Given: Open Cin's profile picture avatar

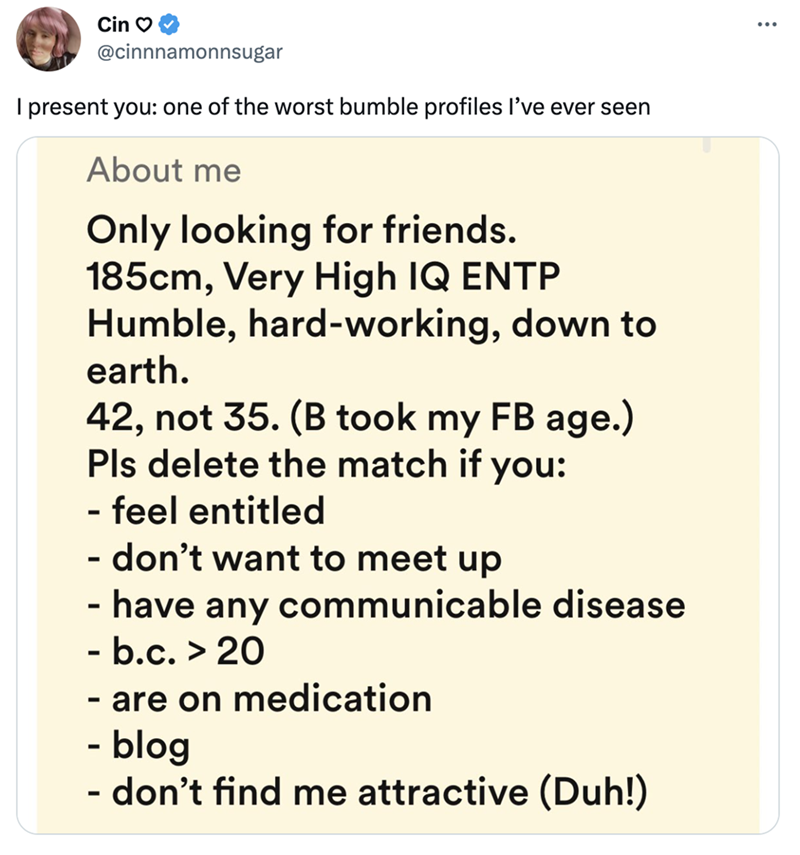Looking at the screenshot, I should 47,37.
